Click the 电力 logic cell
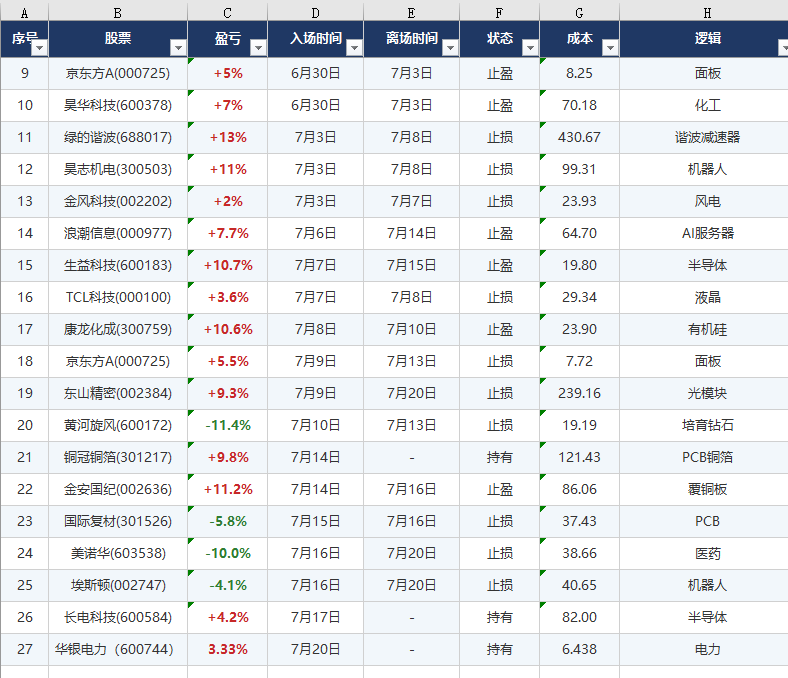 click(704, 649)
